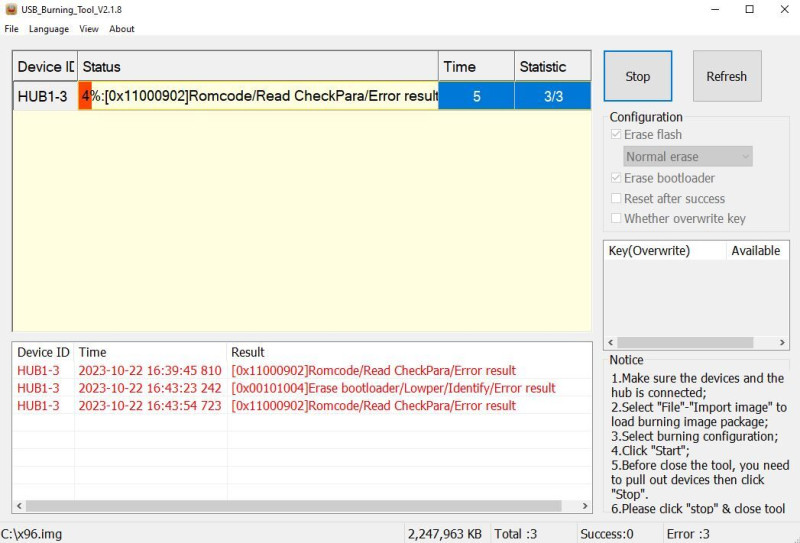The height and width of the screenshot is (543, 800).
Task: Click the log scrollbar right arrow
Action: point(585,506)
